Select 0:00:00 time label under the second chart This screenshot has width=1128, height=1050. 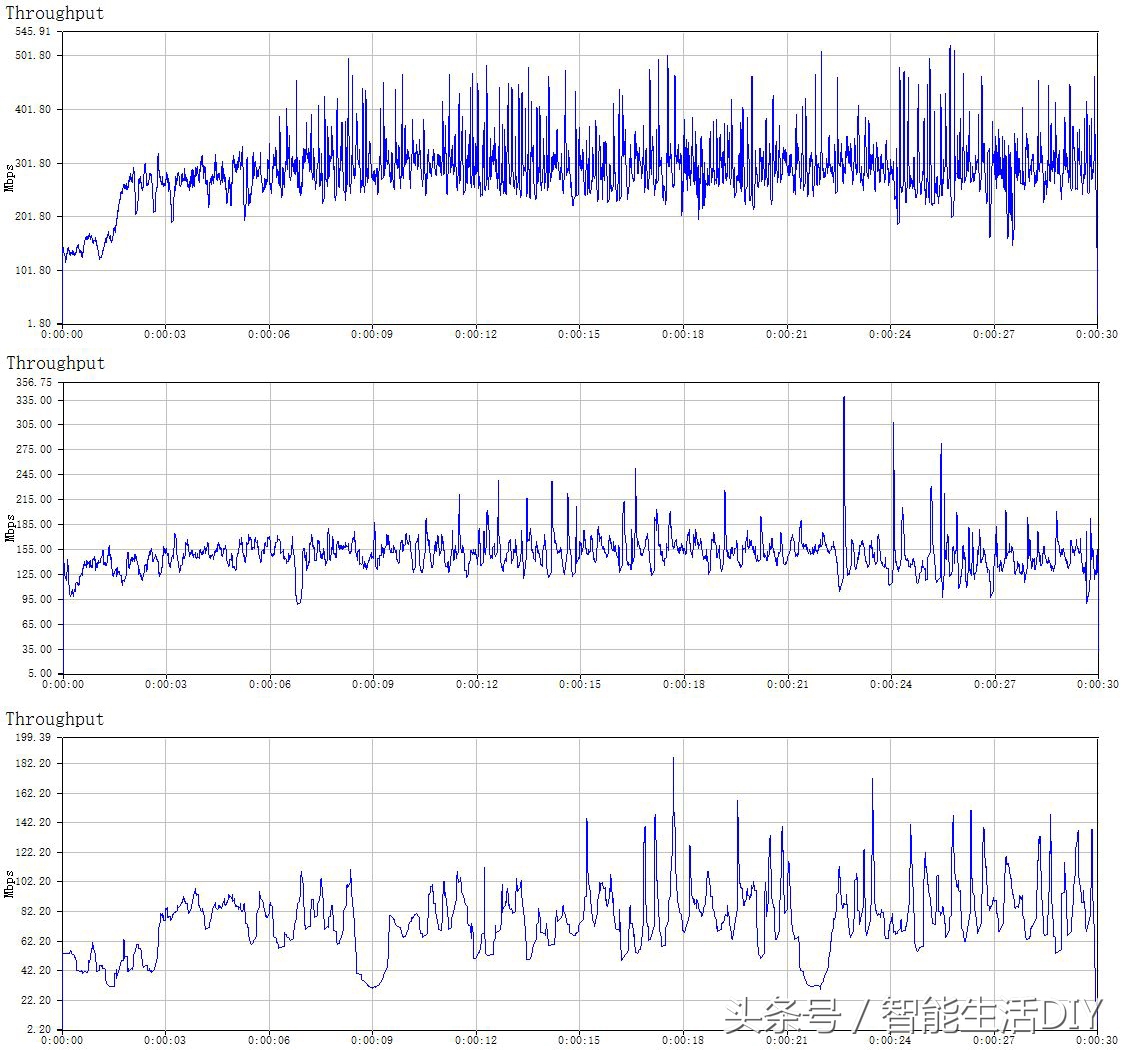tap(63, 685)
